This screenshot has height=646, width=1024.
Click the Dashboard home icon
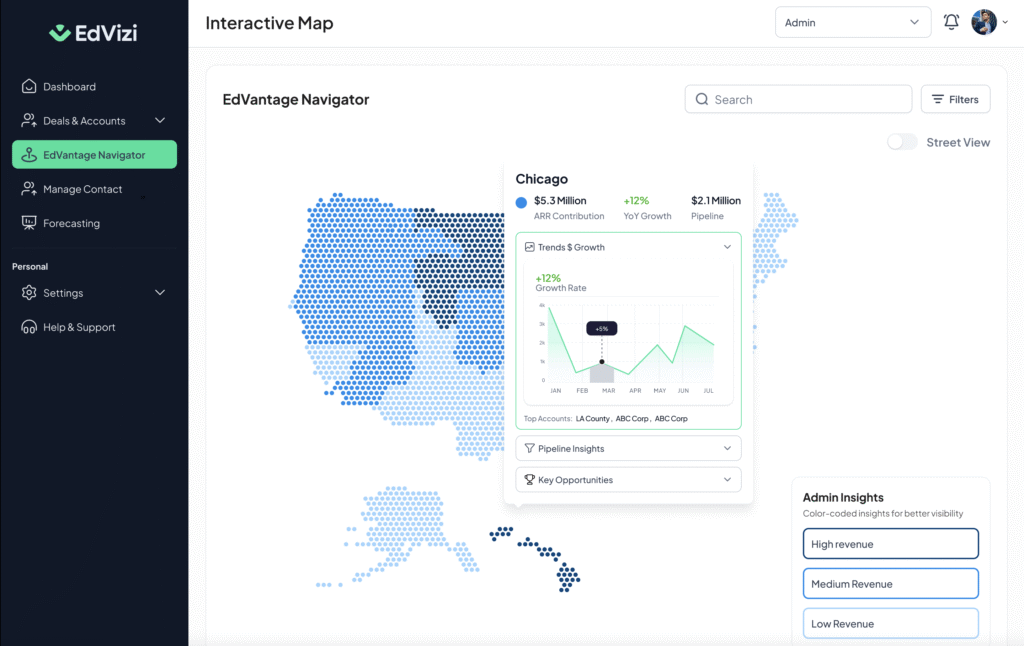[28, 87]
